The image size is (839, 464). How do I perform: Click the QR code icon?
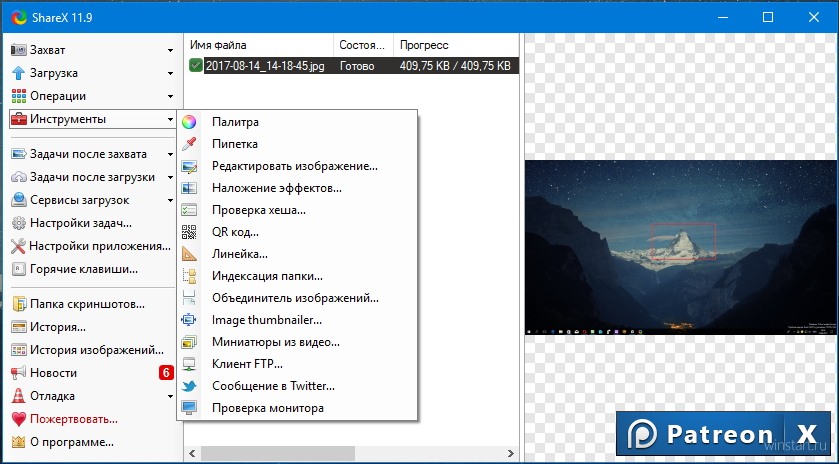tap(189, 232)
